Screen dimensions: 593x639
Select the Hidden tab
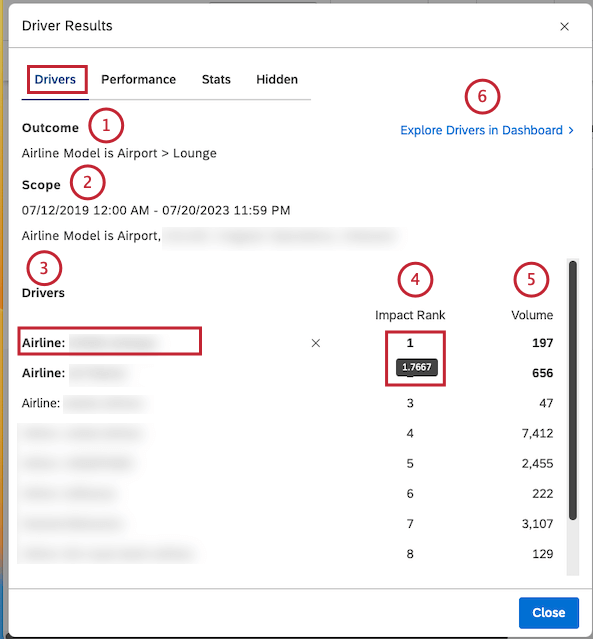[x=277, y=79]
